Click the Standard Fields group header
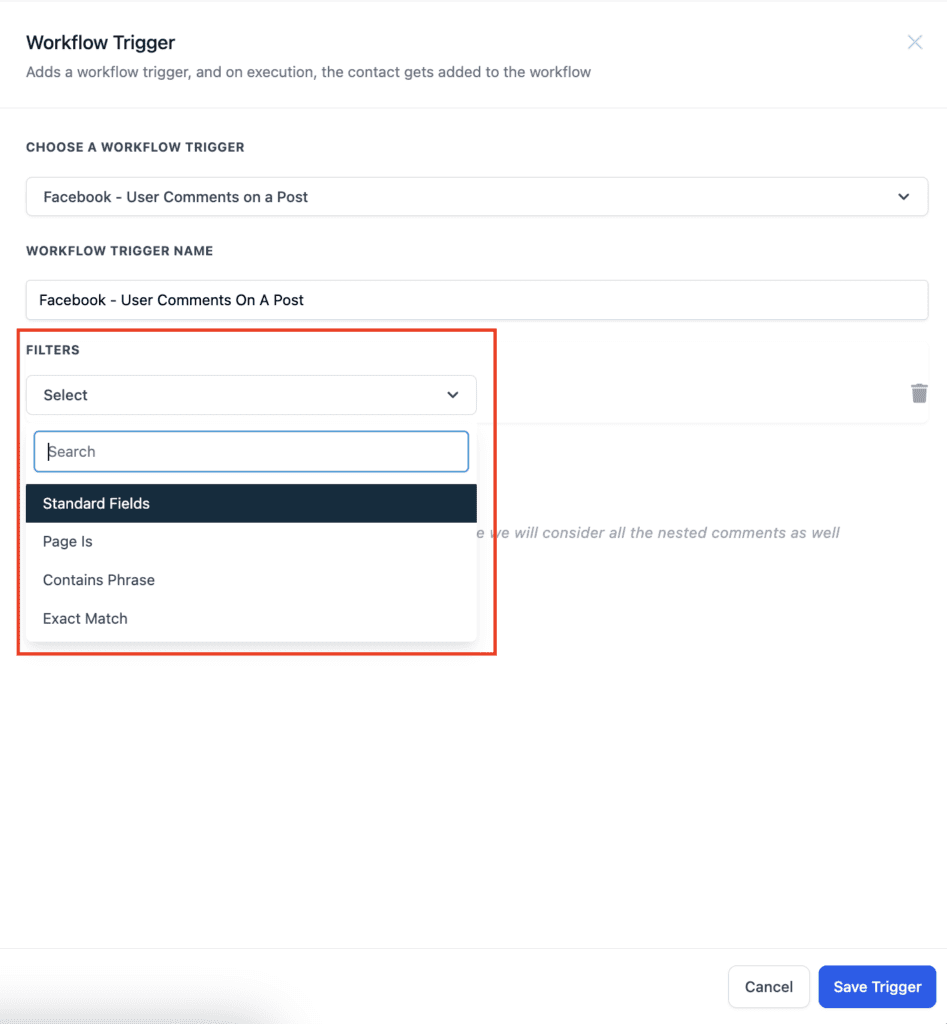Image resolution: width=947 pixels, height=1024 pixels. 96,503
